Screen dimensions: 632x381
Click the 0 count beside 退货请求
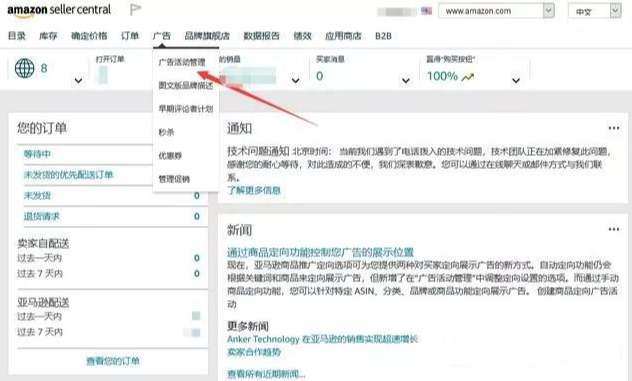click(197, 217)
